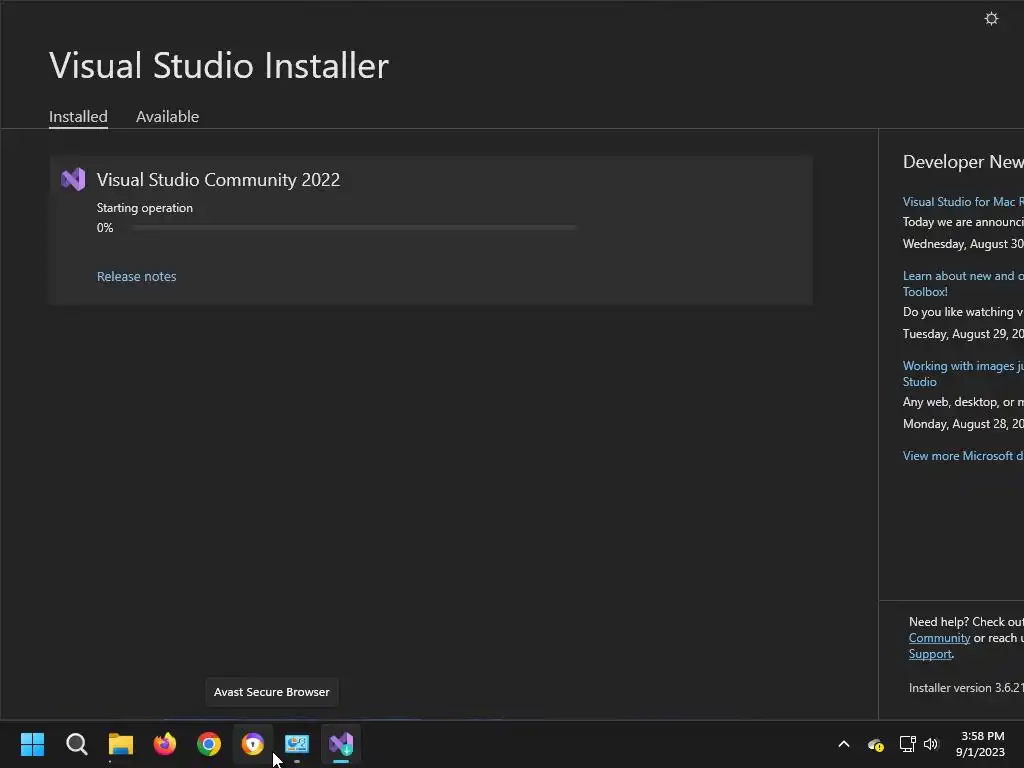
Task: Follow the Support link
Action: [930, 654]
